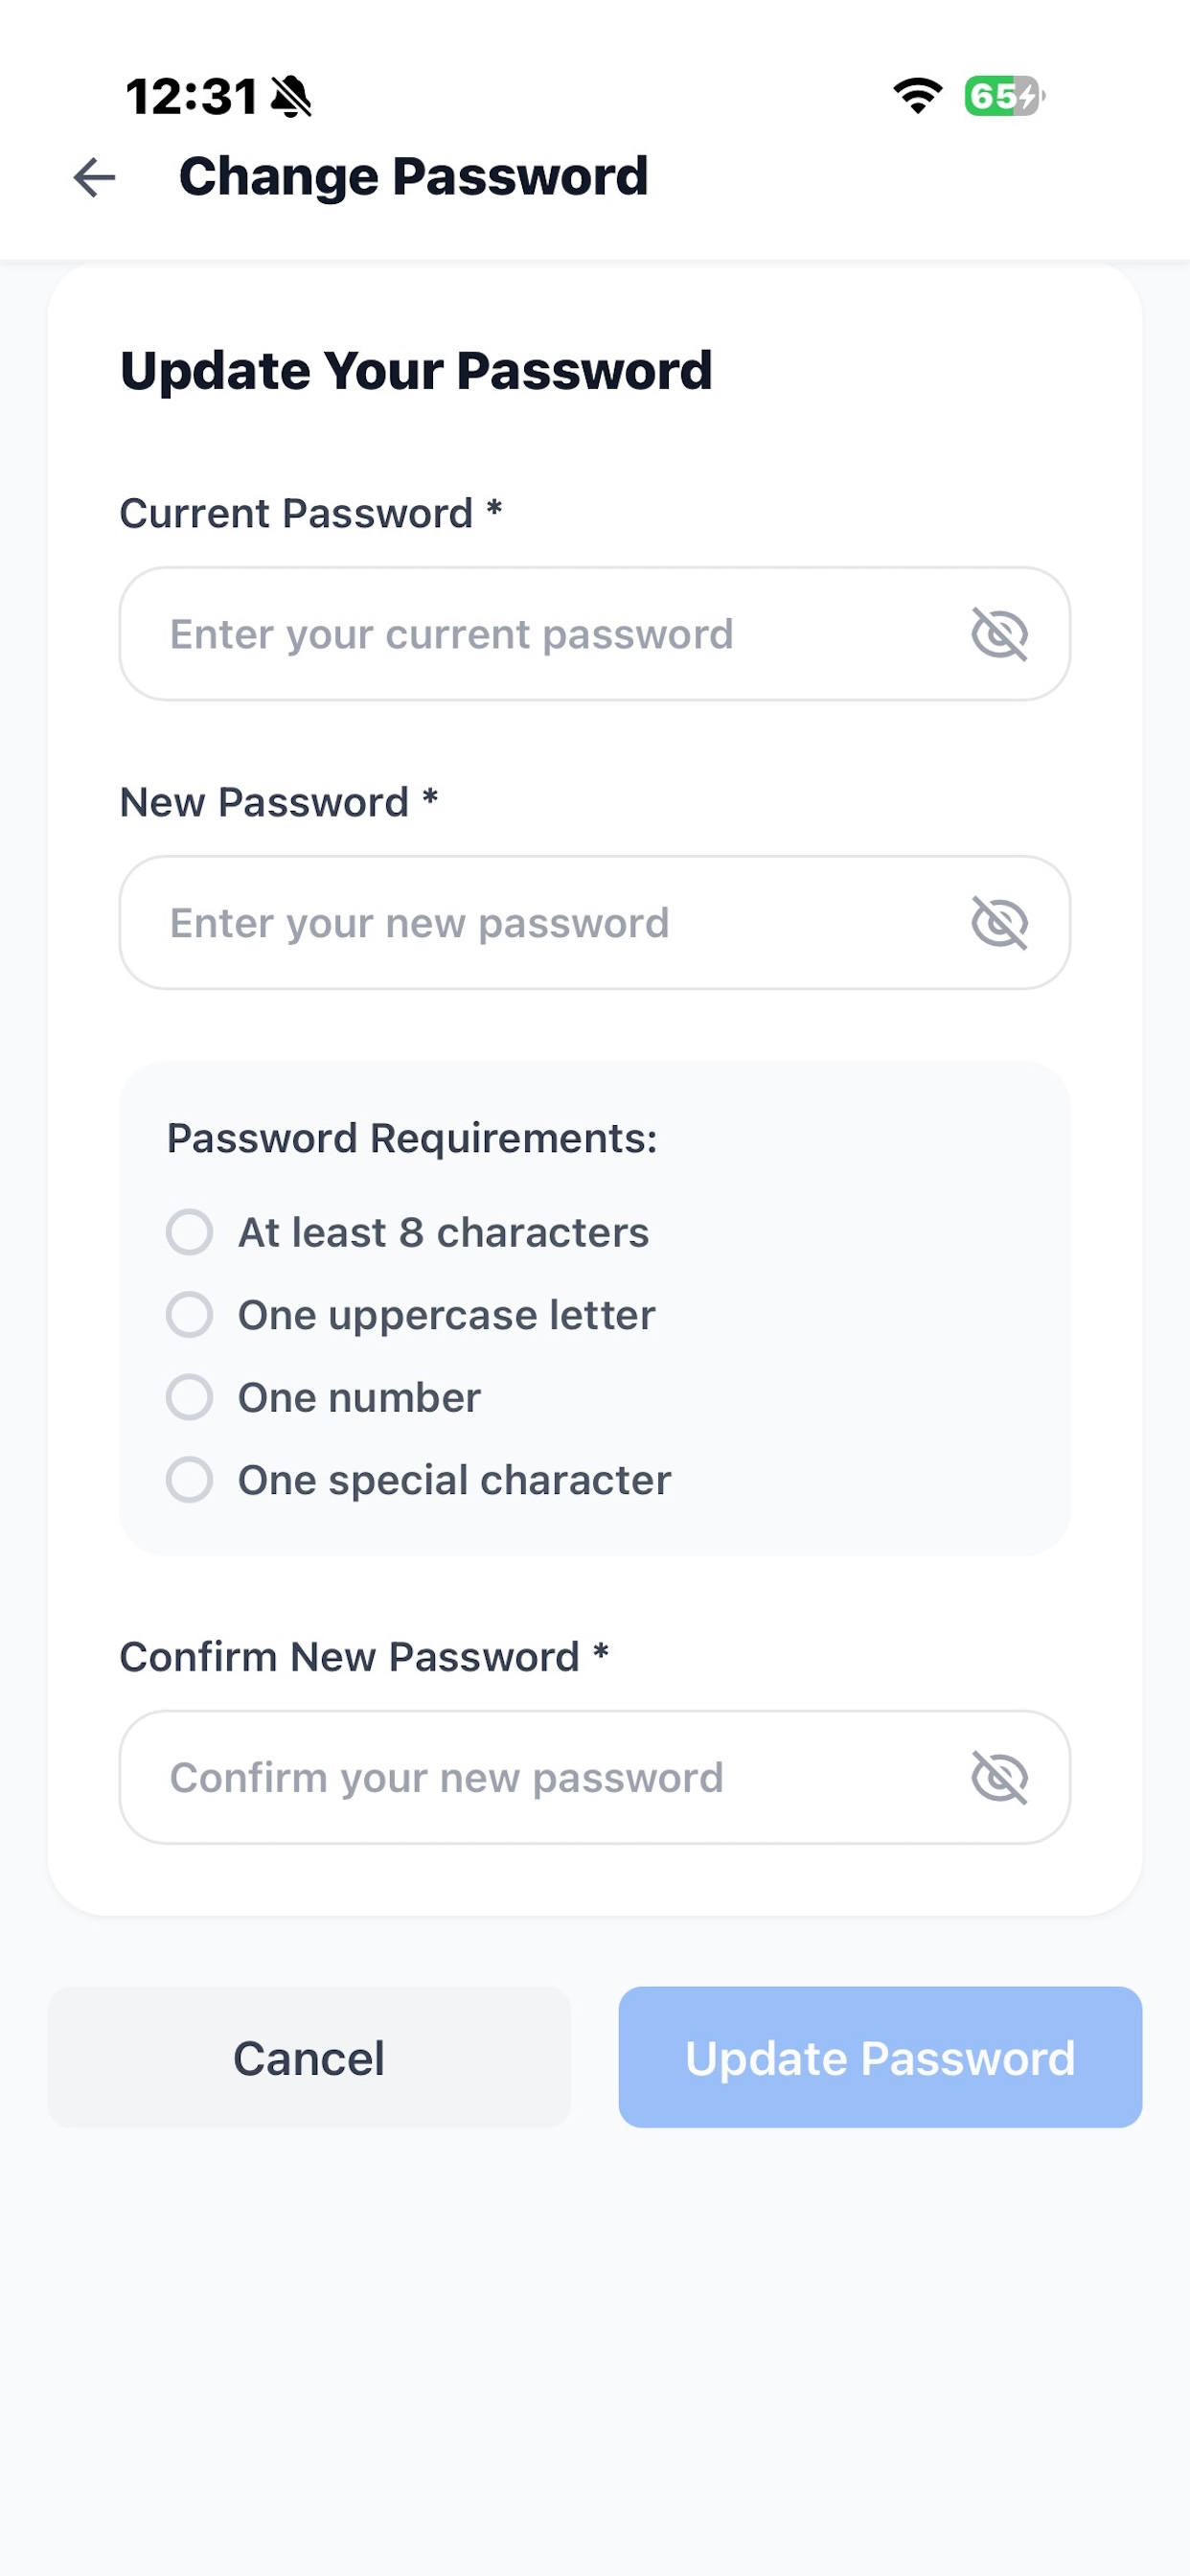Tap the silent mode bell icon
Viewport: 1190px width, 2576px height.
coord(291,97)
